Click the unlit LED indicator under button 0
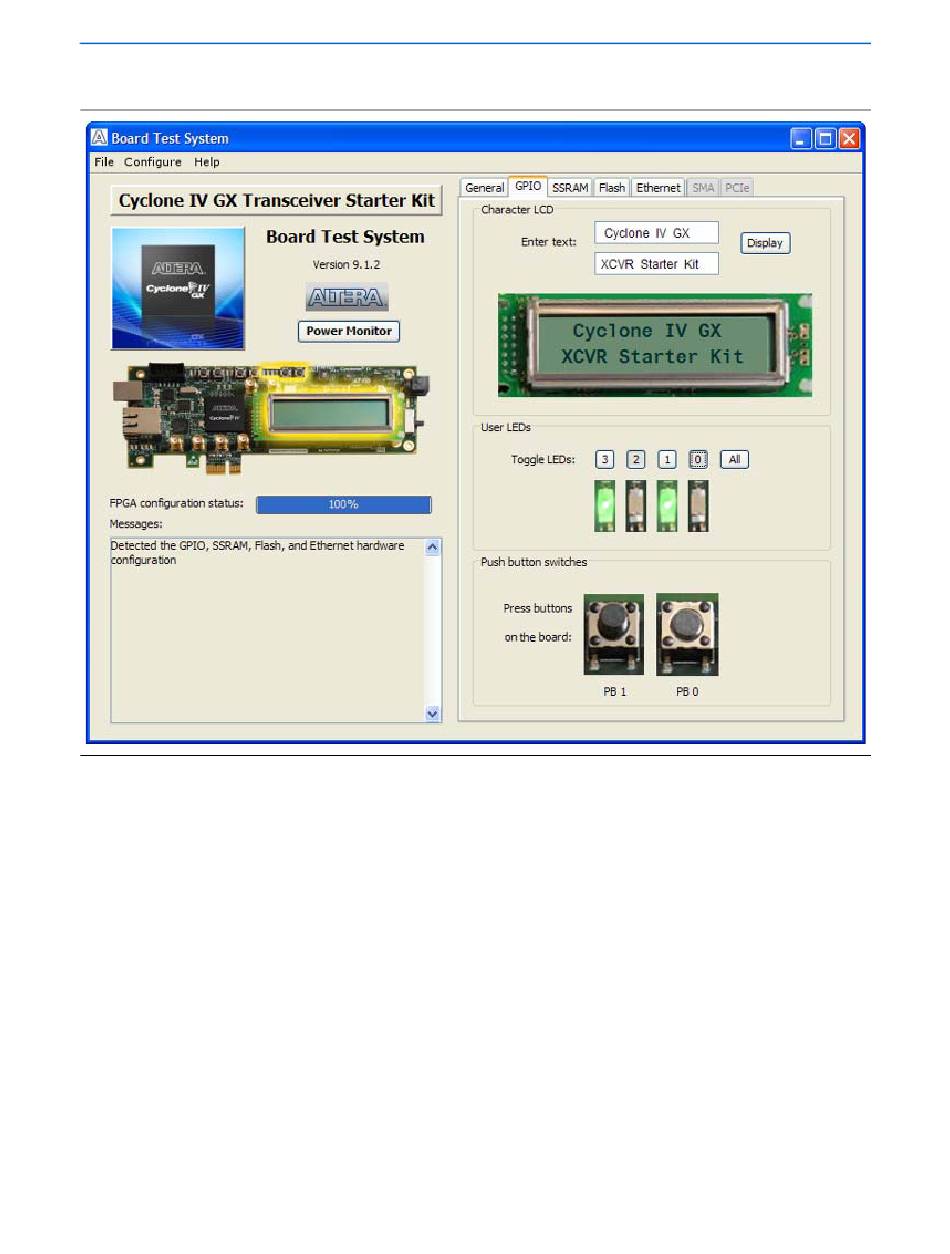Viewport: 950px width, 1254px height. click(699, 505)
